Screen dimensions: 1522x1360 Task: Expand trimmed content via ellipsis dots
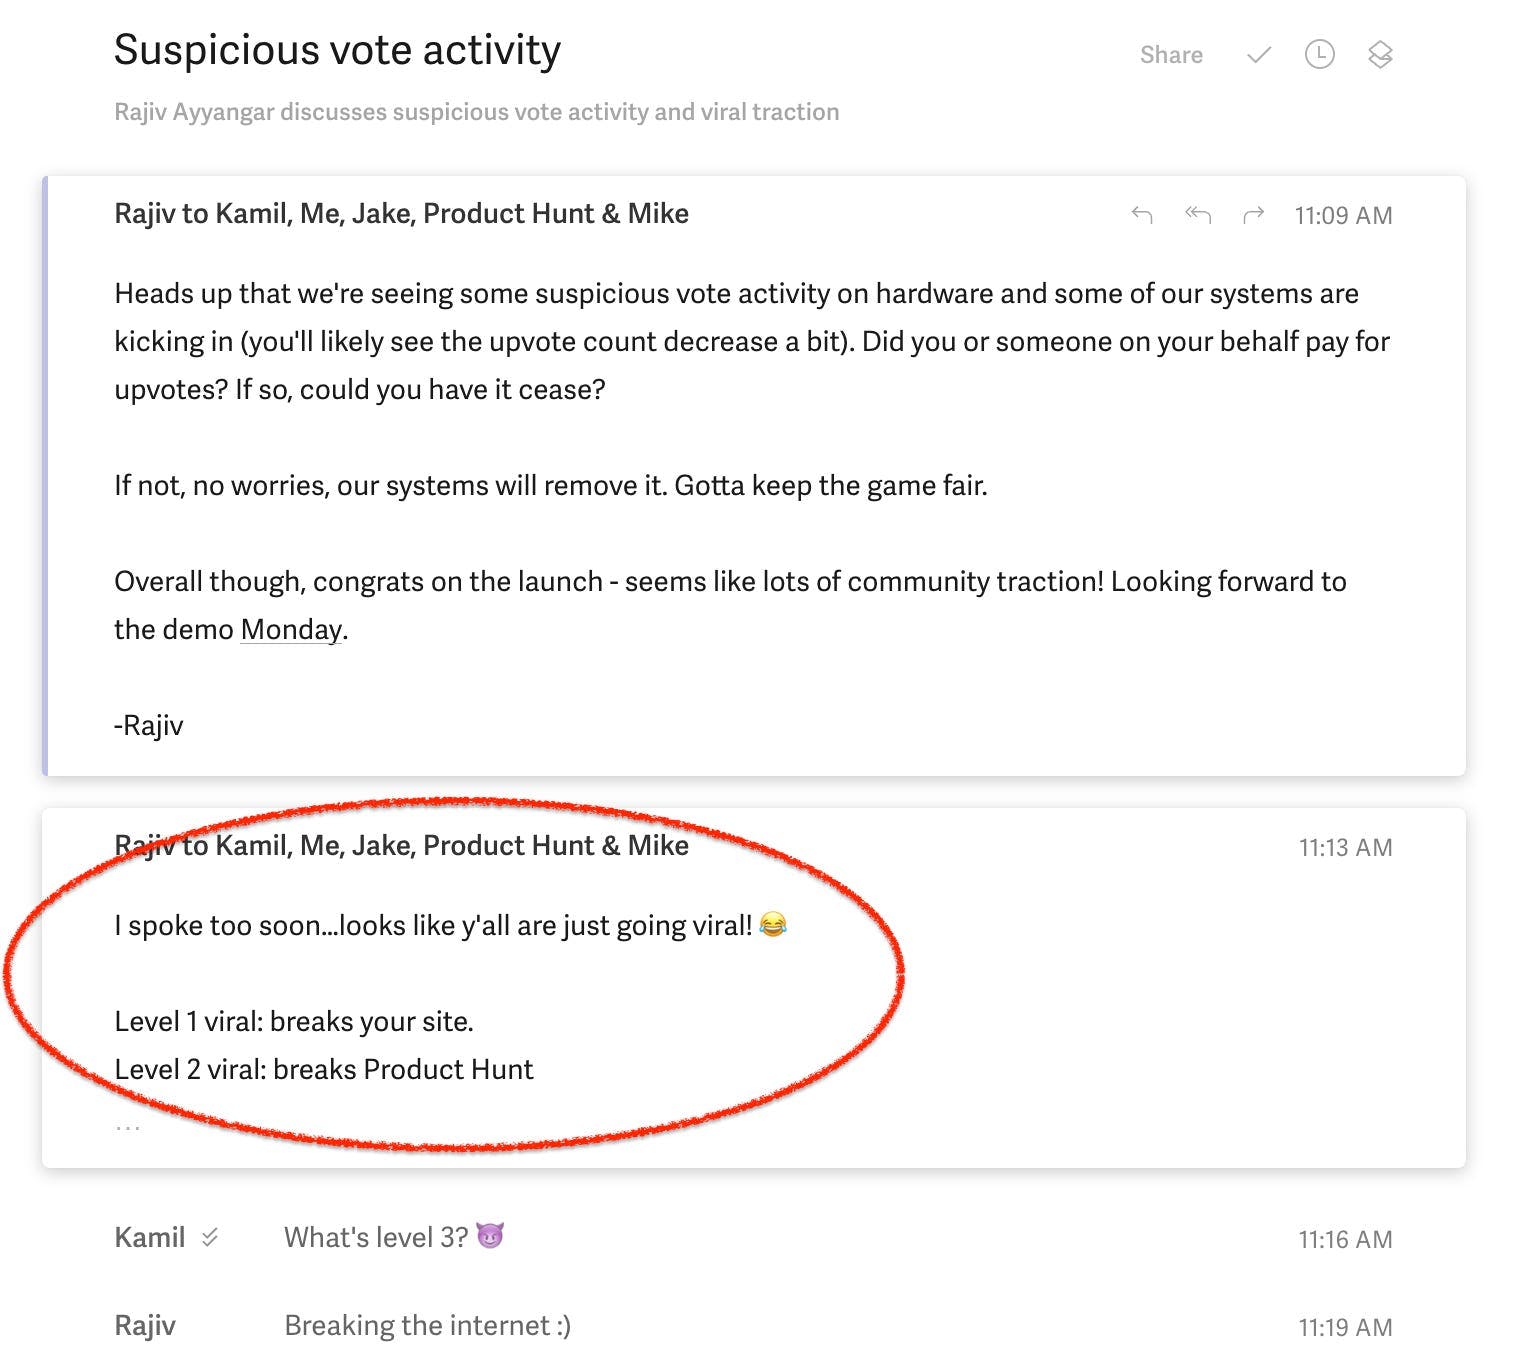(127, 1127)
